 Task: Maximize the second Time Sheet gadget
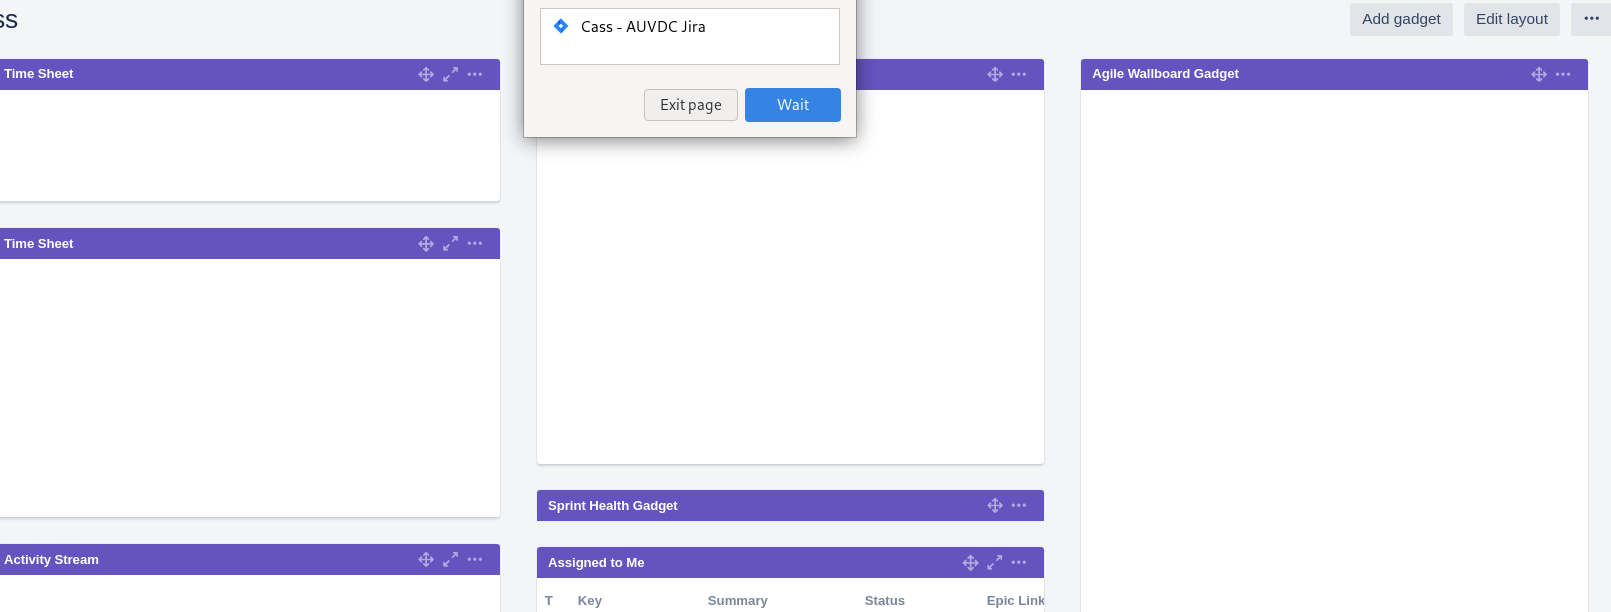[x=451, y=244]
